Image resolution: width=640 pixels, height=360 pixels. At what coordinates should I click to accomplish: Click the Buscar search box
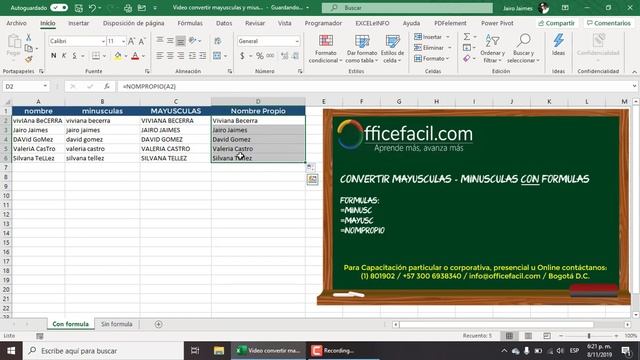tap(407, 8)
